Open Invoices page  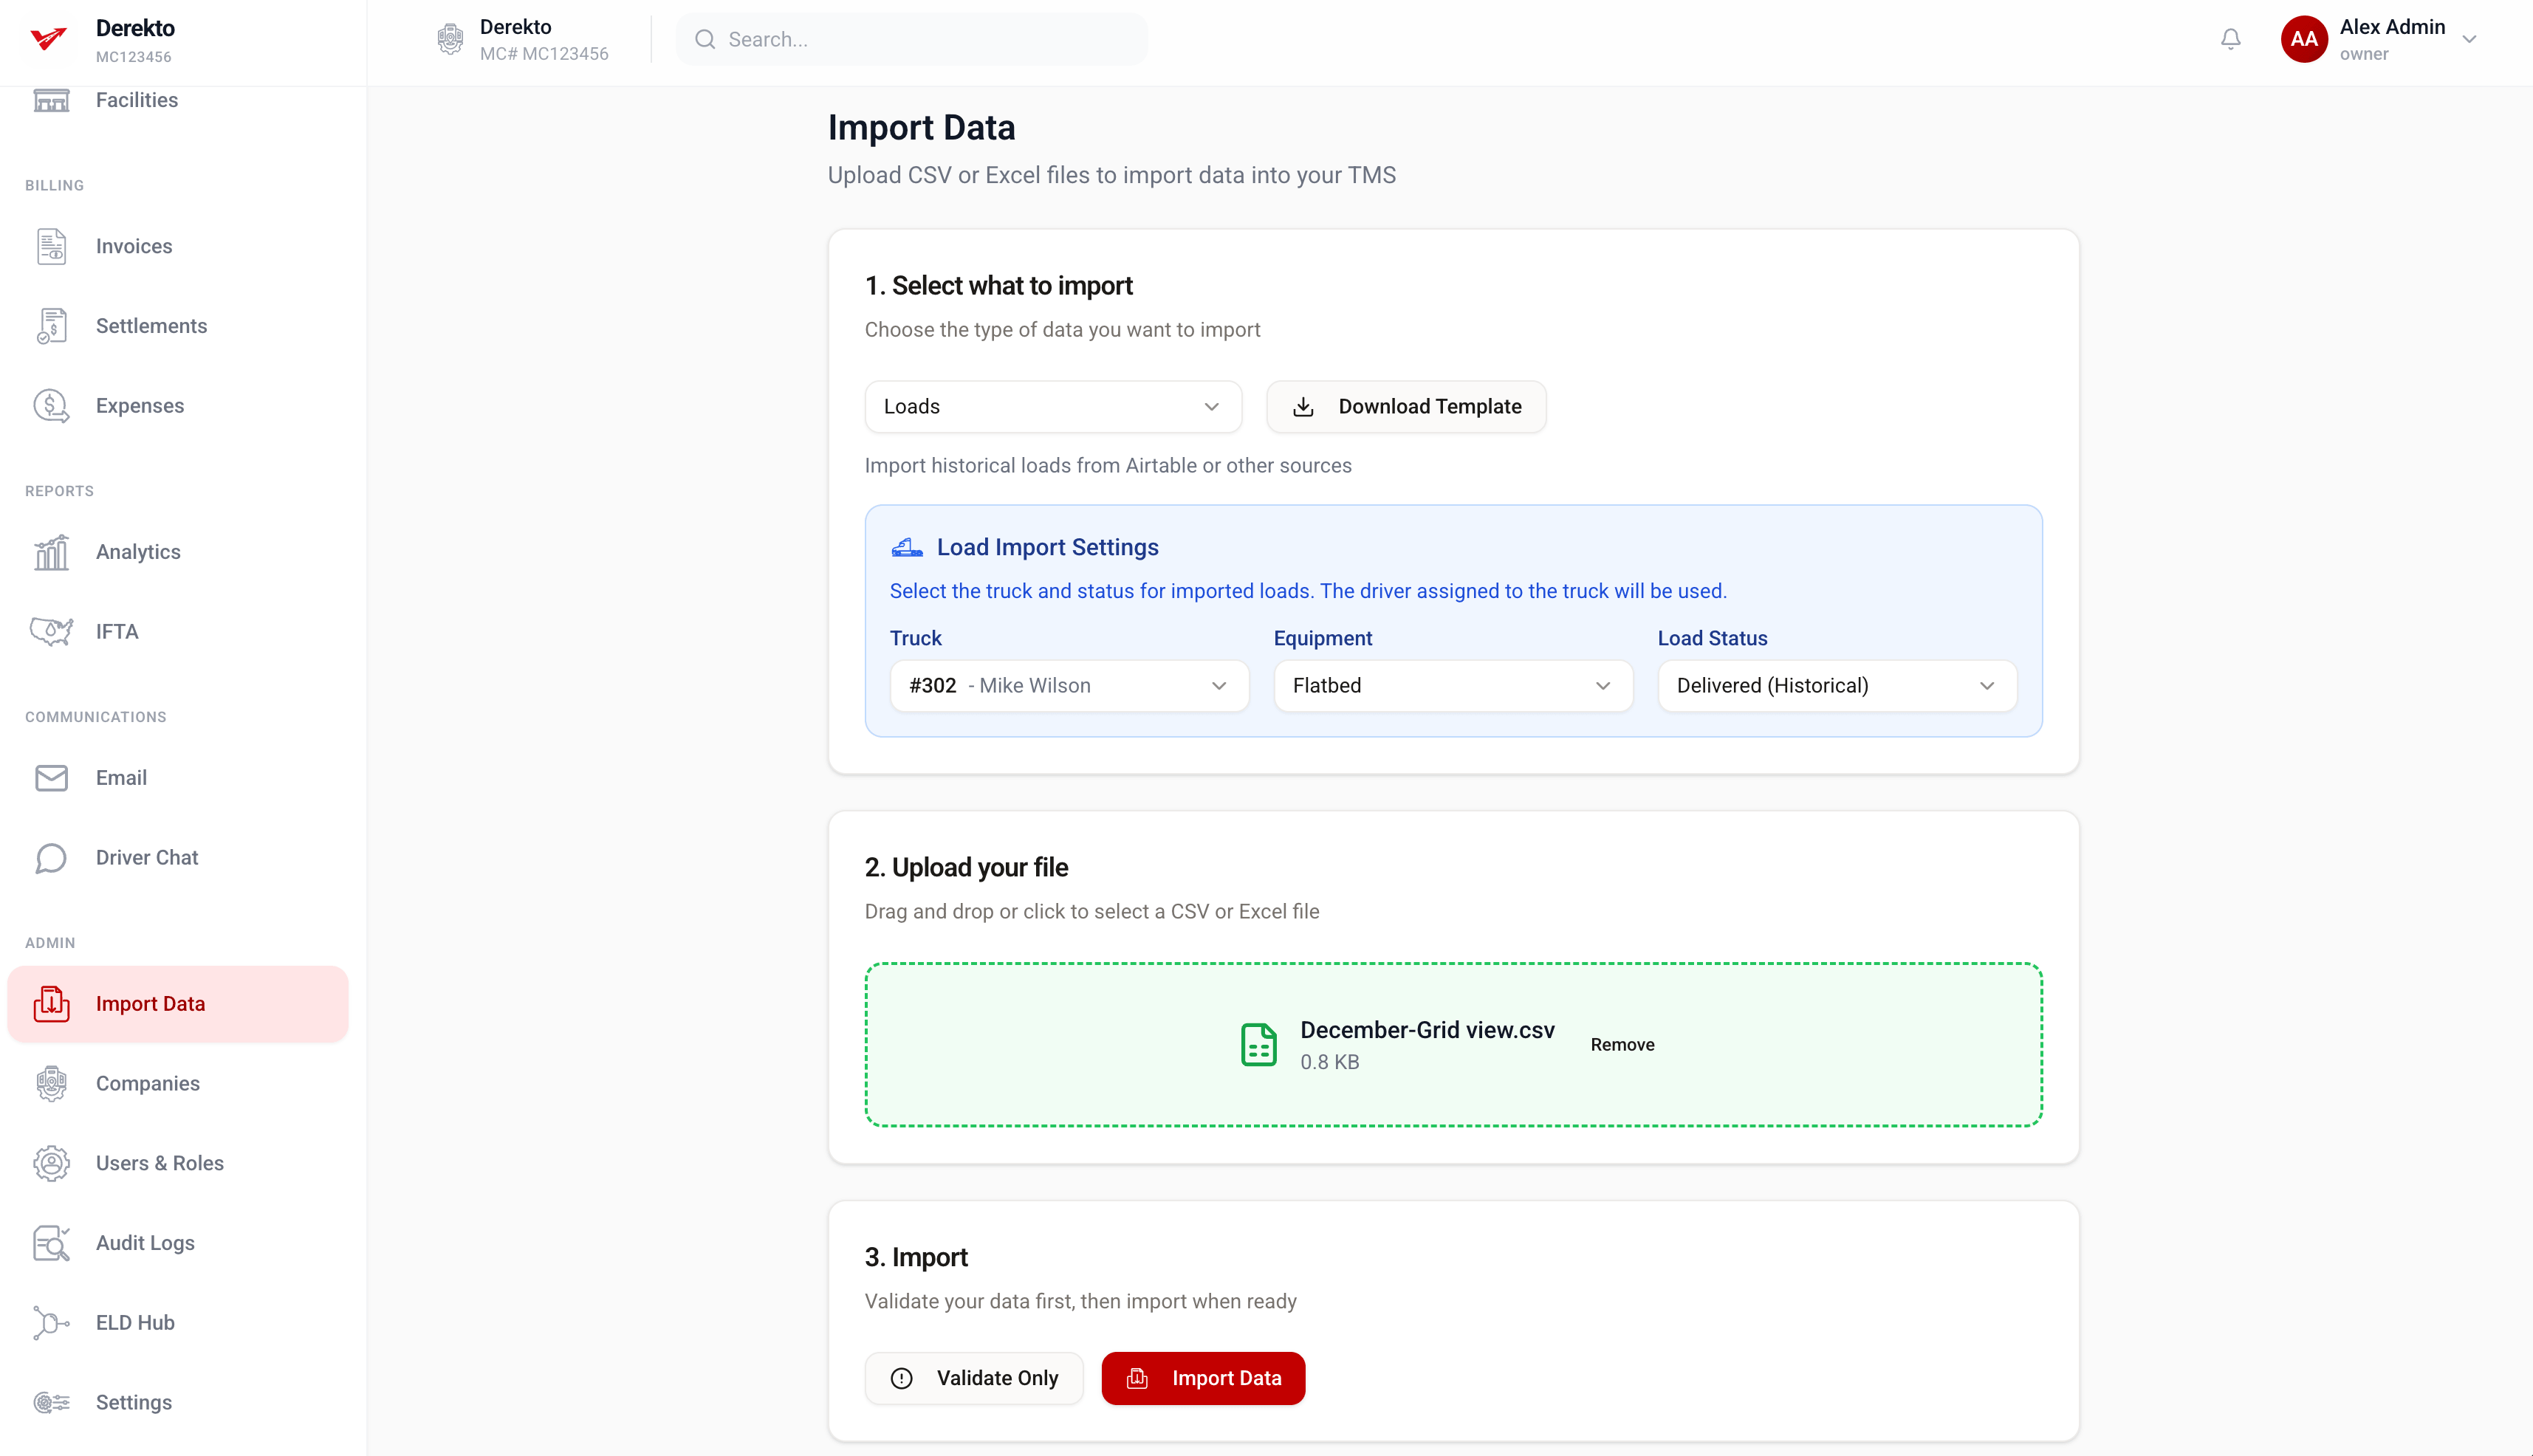[x=134, y=246]
